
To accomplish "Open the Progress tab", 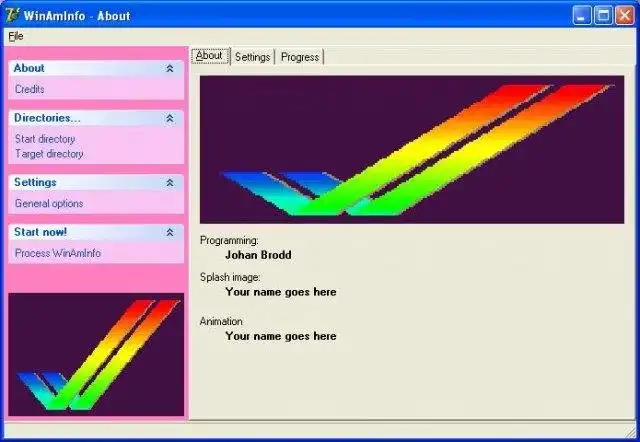I will click(300, 57).
